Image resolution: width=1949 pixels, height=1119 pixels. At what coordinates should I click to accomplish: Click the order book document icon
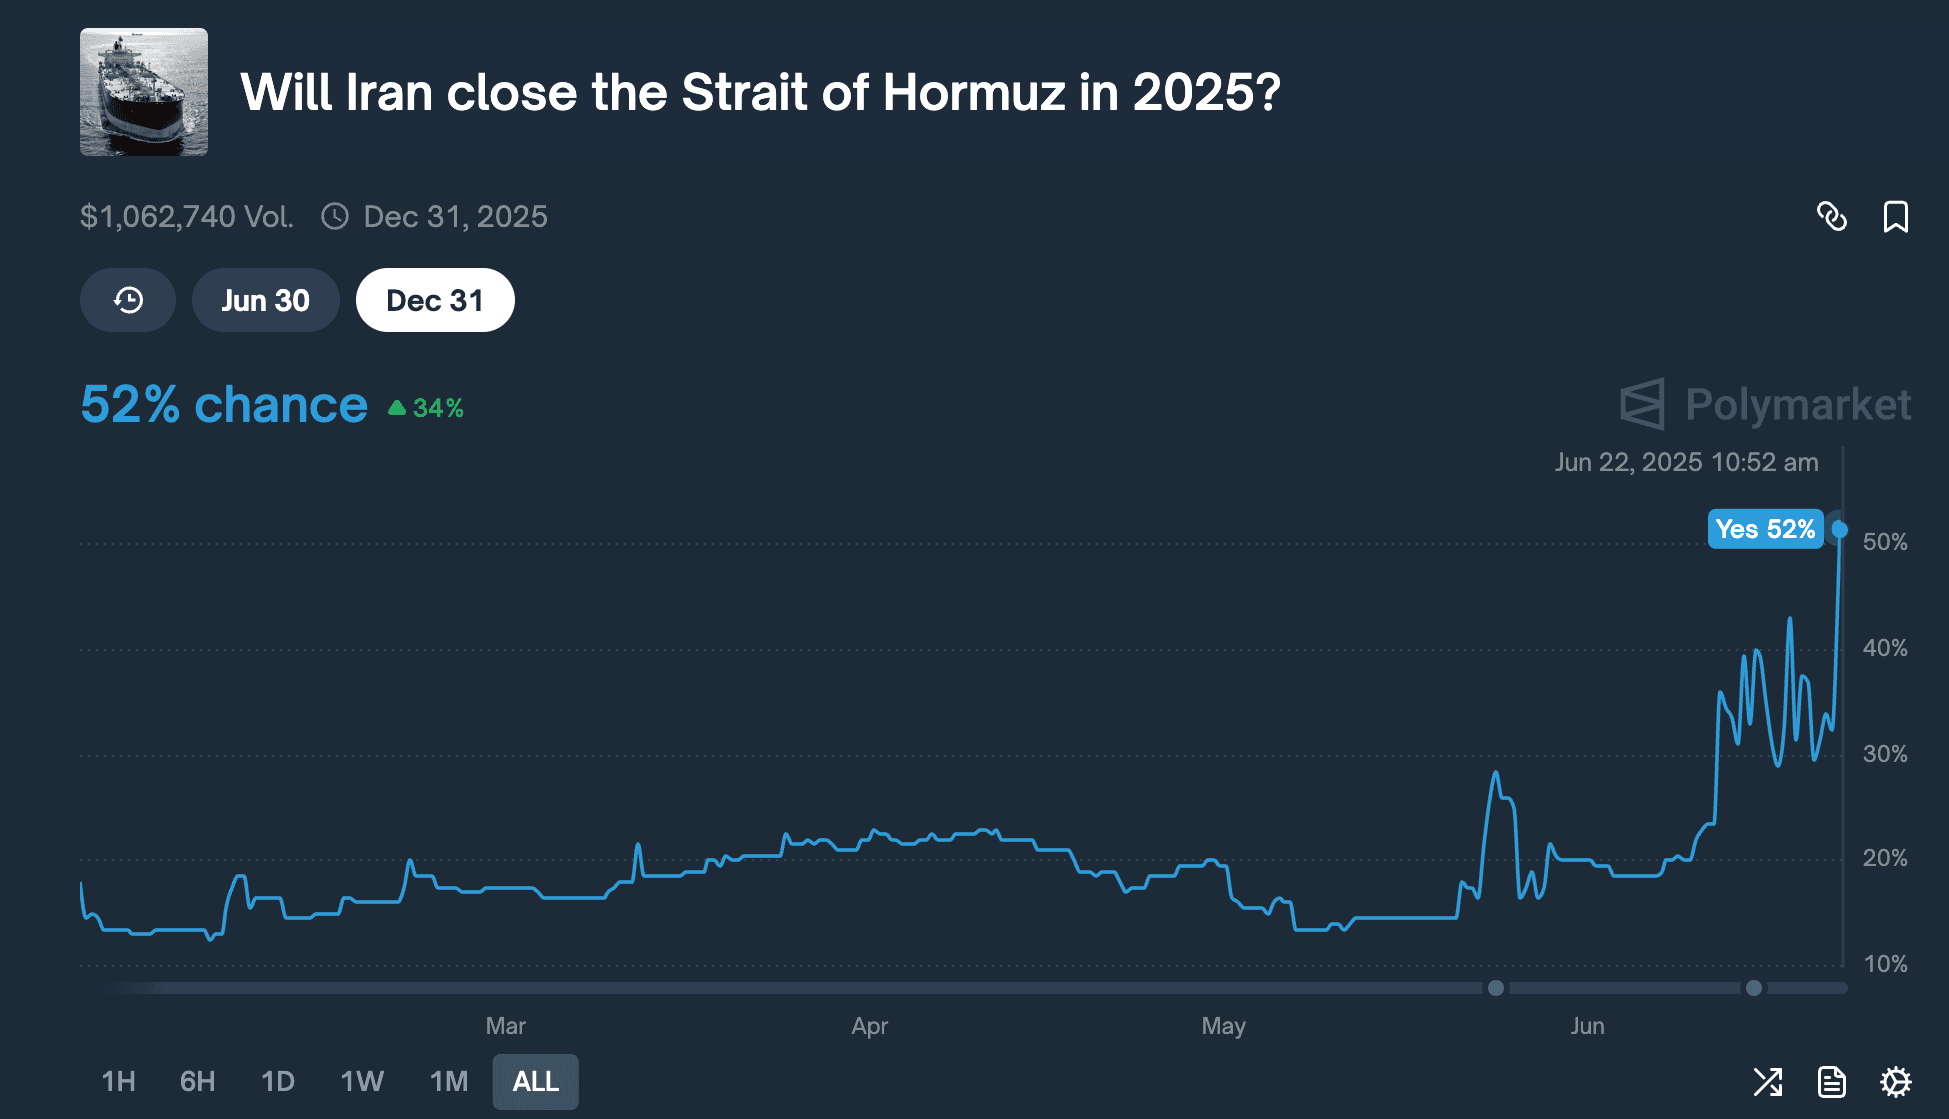click(x=1832, y=1081)
